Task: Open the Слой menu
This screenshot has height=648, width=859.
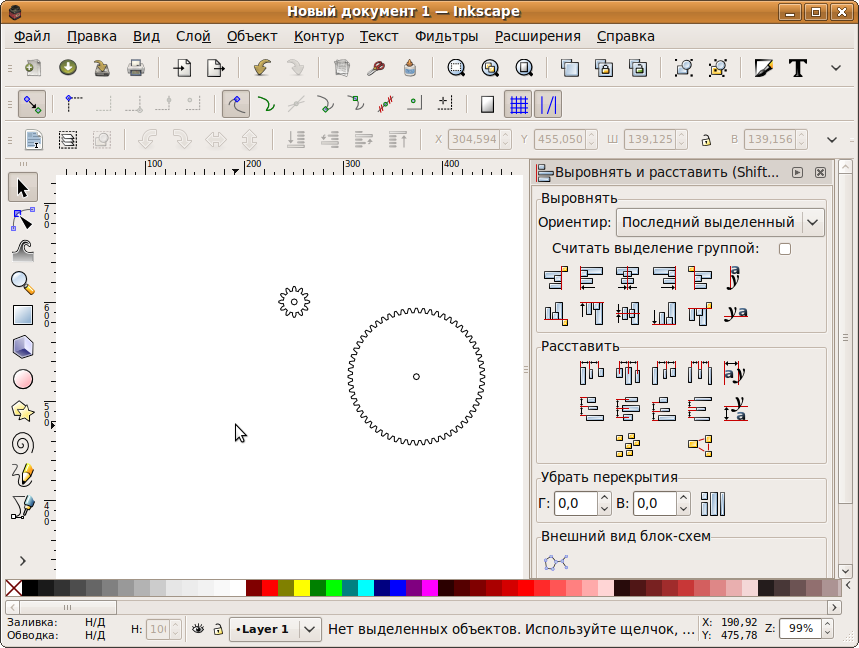Action: click(193, 36)
